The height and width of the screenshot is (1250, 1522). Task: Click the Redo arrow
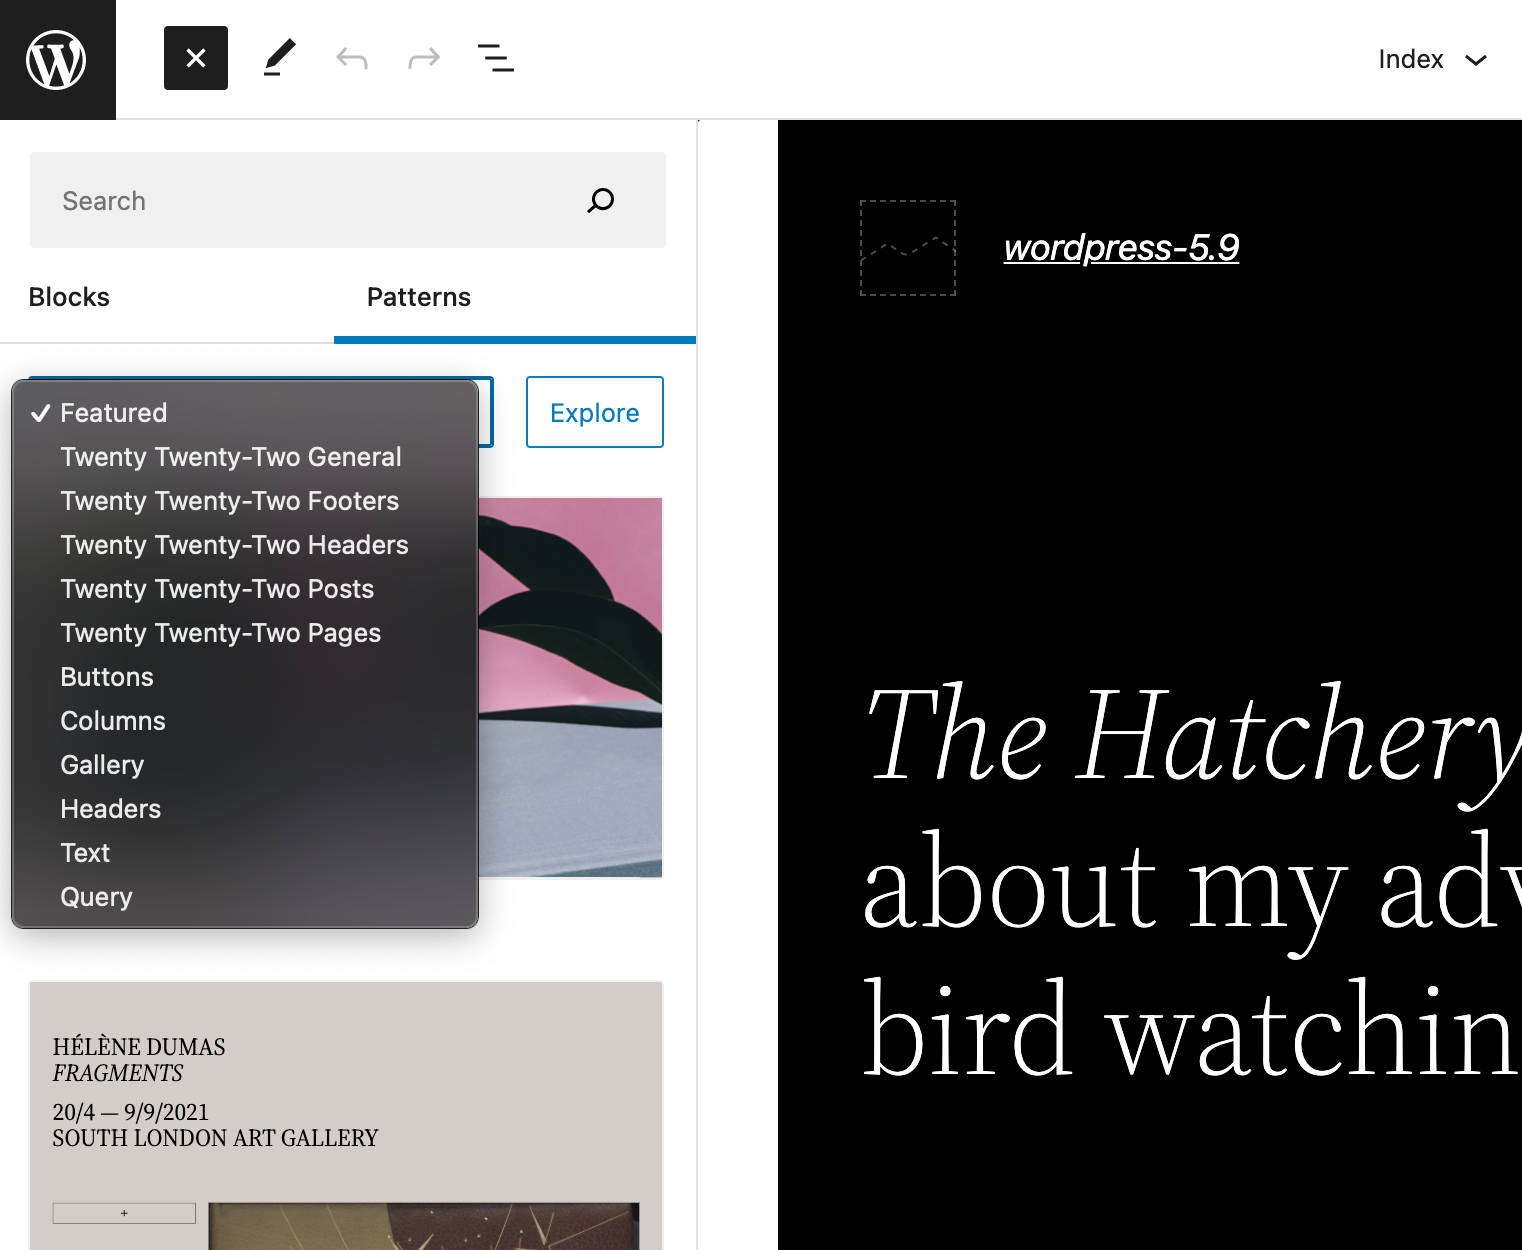[424, 59]
